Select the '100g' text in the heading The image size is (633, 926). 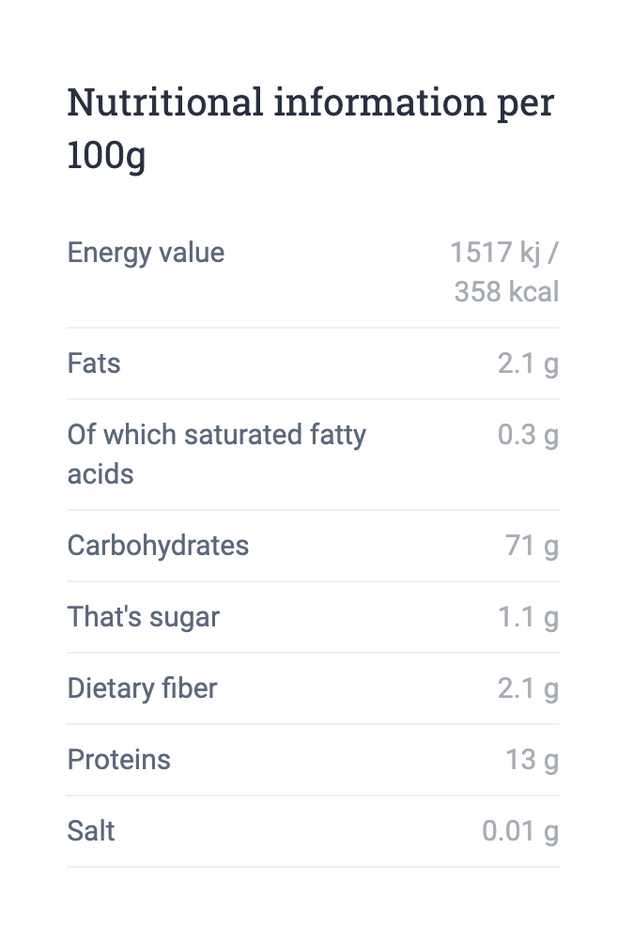pyautogui.click(x=106, y=156)
